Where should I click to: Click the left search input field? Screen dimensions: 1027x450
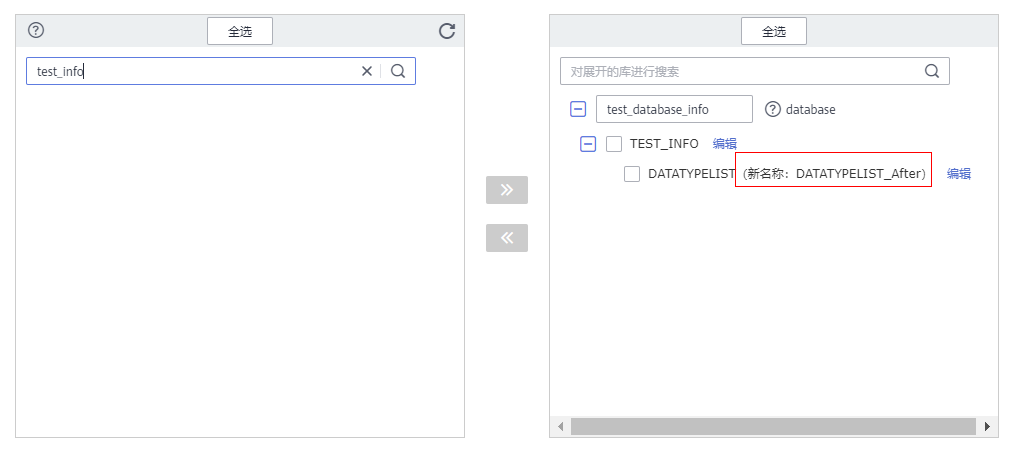point(190,71)
